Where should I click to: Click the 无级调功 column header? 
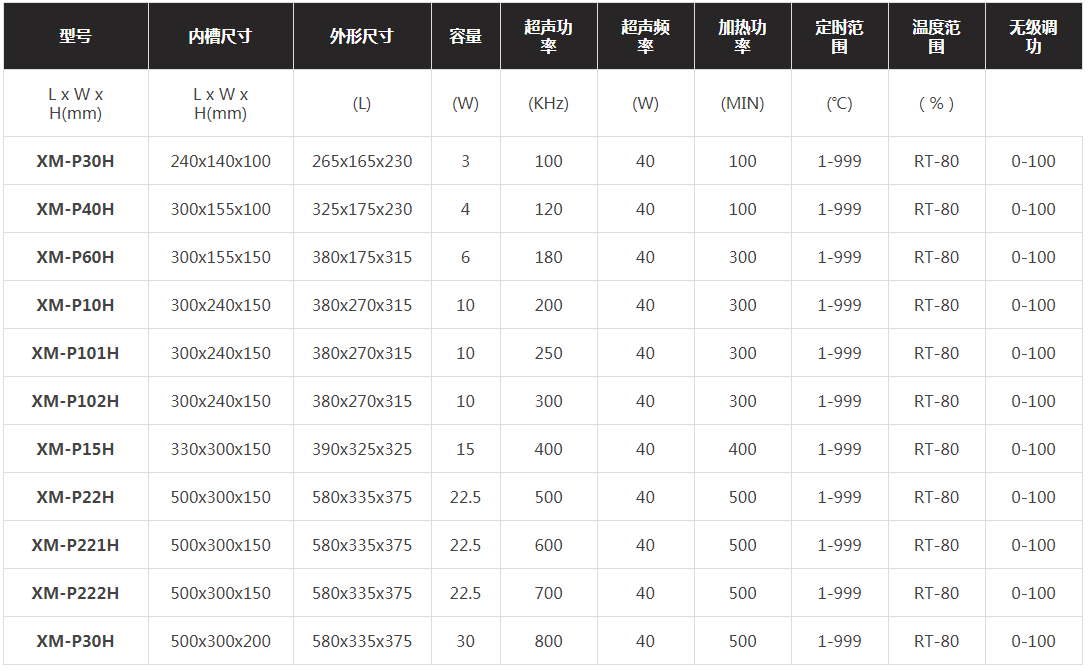click(x=1033, y=36)
